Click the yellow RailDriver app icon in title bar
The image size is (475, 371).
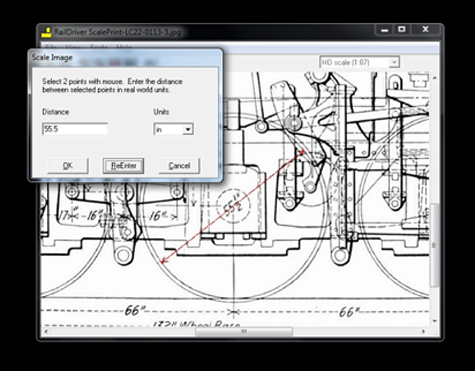(47, 32)
